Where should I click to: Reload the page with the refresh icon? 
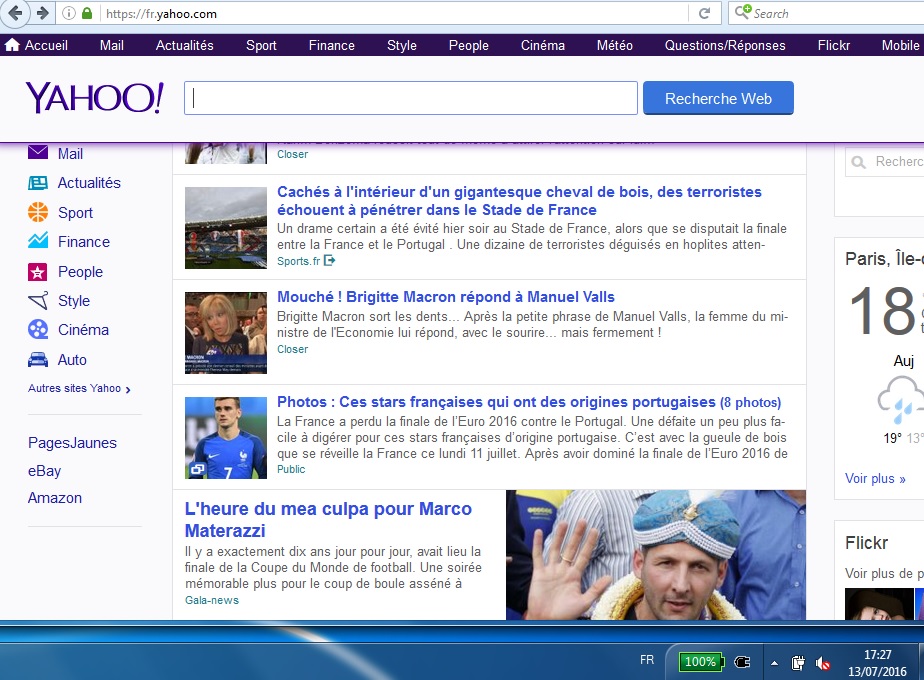704,14
